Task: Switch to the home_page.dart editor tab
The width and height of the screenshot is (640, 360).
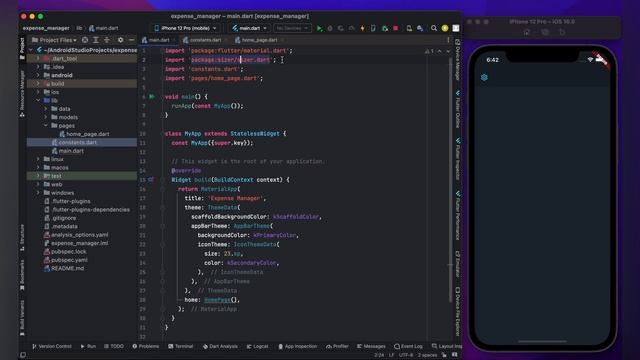Action: point(258,40)
